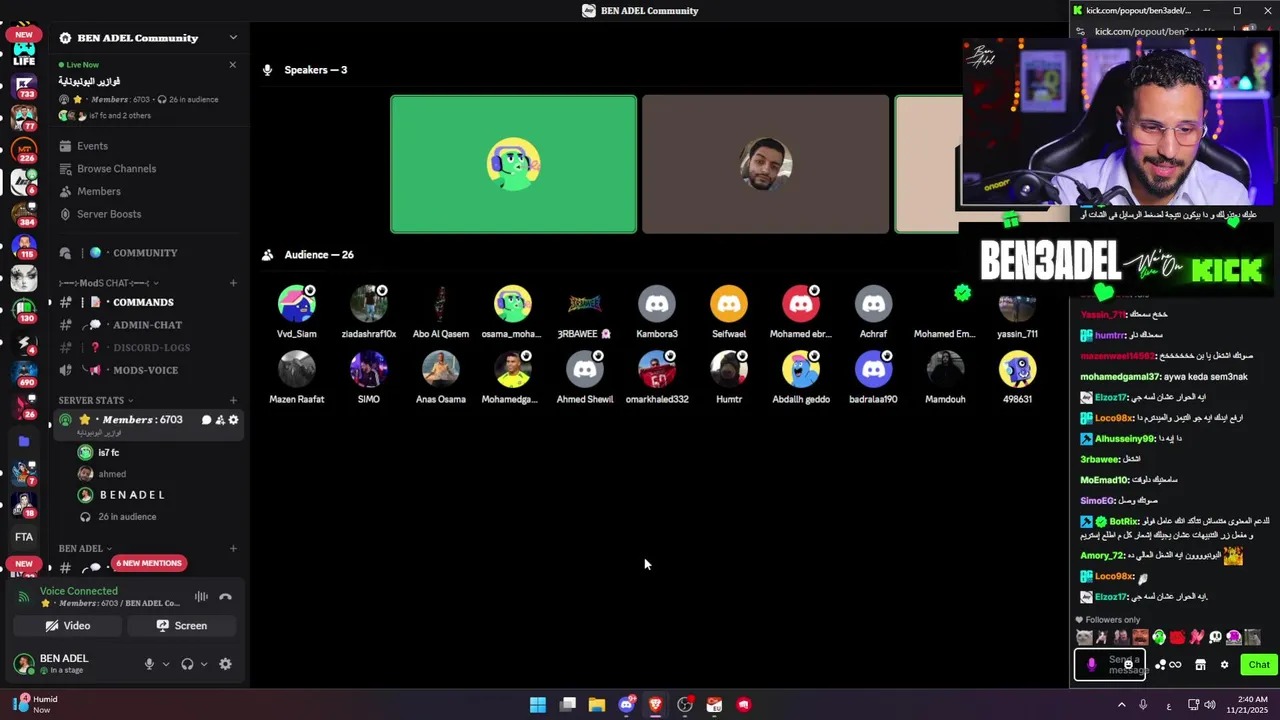Select green speaker tile on stage
This screenshot has height=720, width=1280.
click(513, 164)
